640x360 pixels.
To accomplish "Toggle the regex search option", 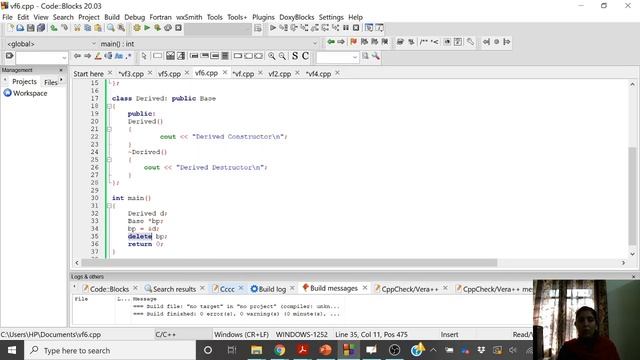I will point(129,56).
